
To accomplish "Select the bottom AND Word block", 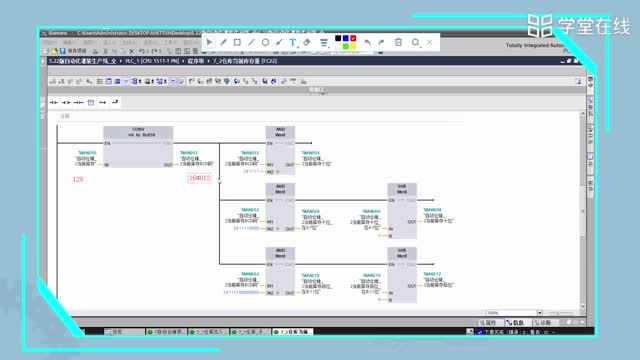I will 280,271.
